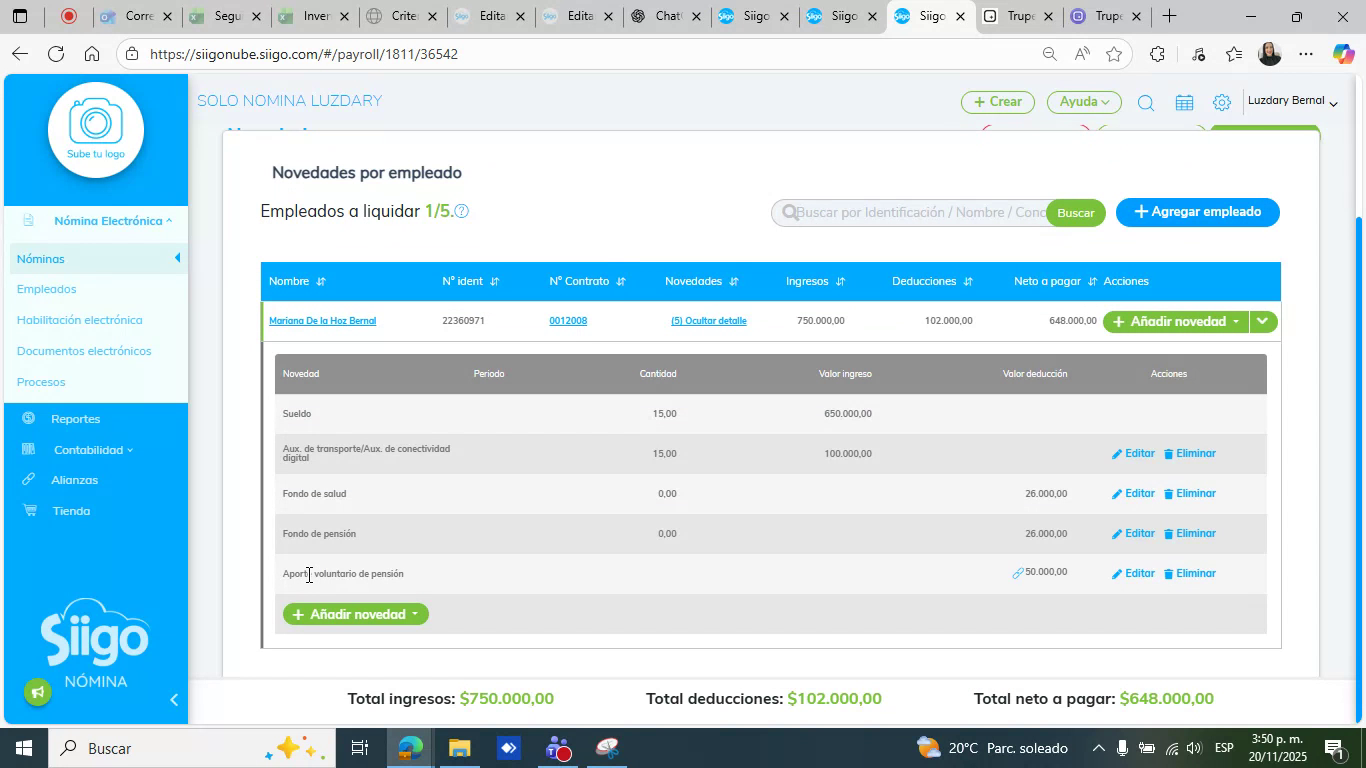Viewport: 1366px width, 768px height.
Task: Open the Crear dropdown button
Action: (x=997, y=102)
